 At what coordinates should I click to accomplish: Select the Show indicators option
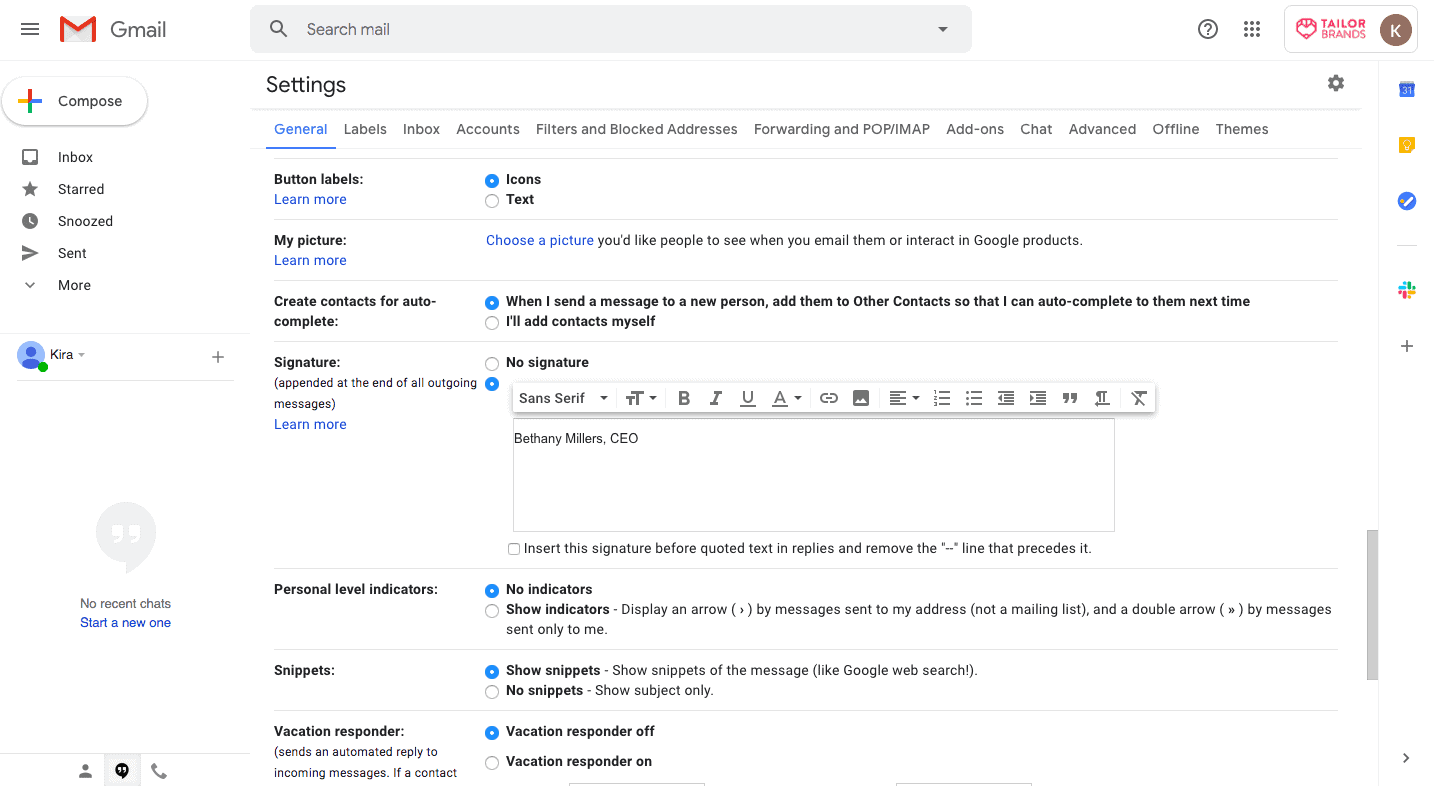point(492,611)
